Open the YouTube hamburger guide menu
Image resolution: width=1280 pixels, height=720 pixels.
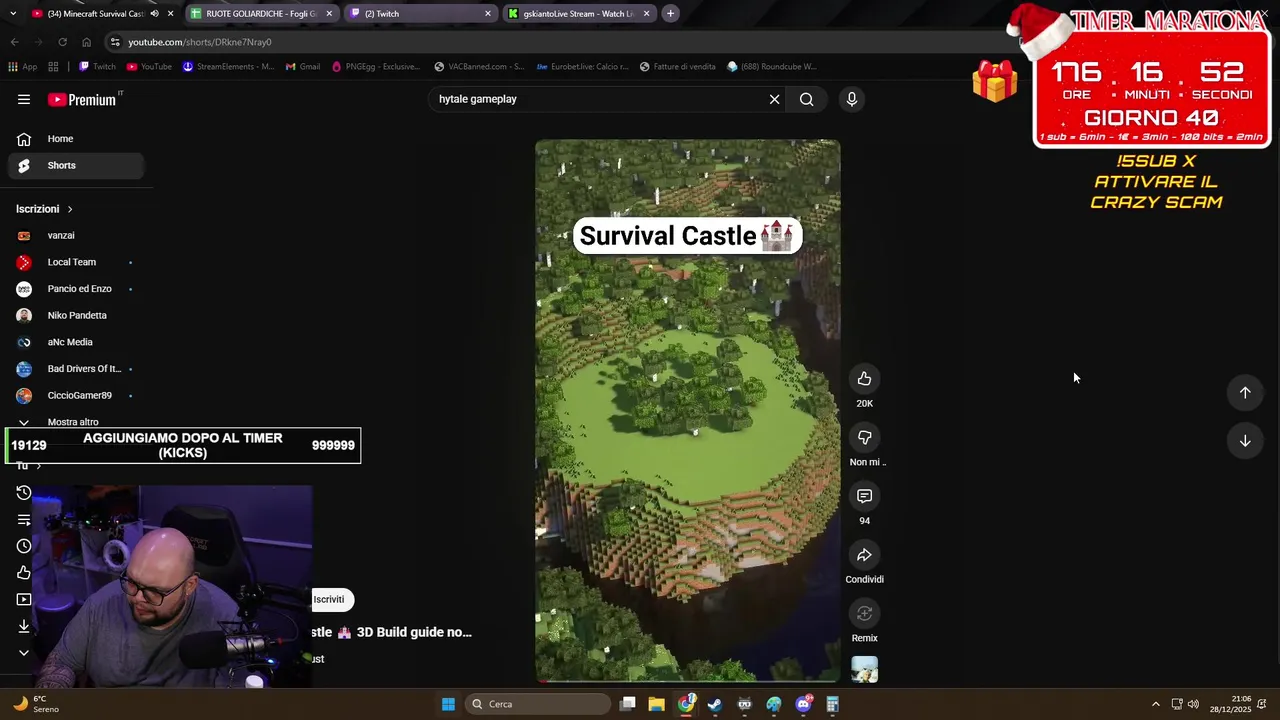(x=23, y=99)
